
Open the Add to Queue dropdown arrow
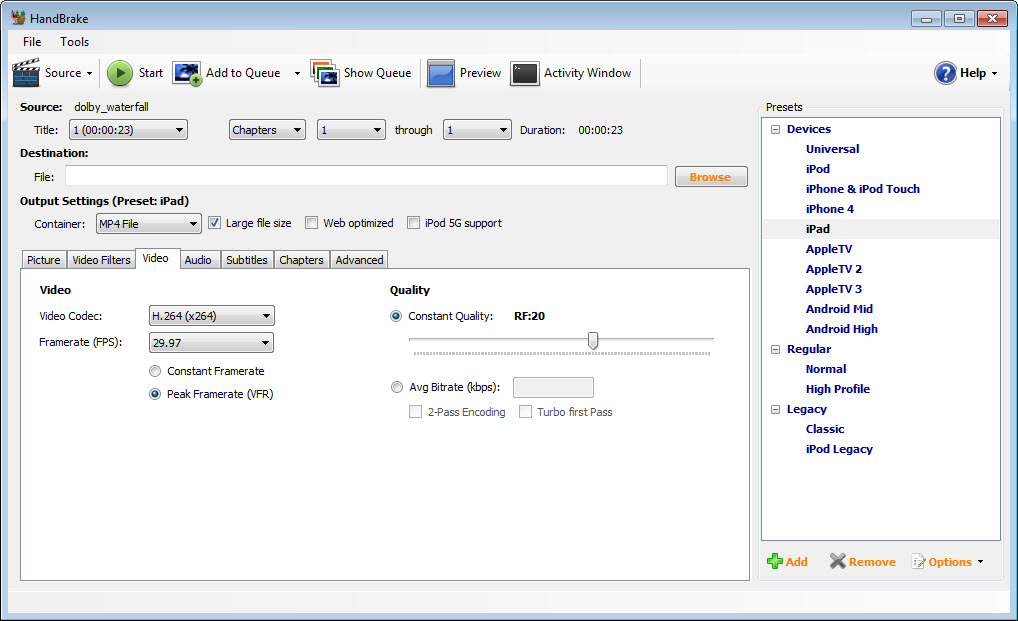[x=297, y=73]
